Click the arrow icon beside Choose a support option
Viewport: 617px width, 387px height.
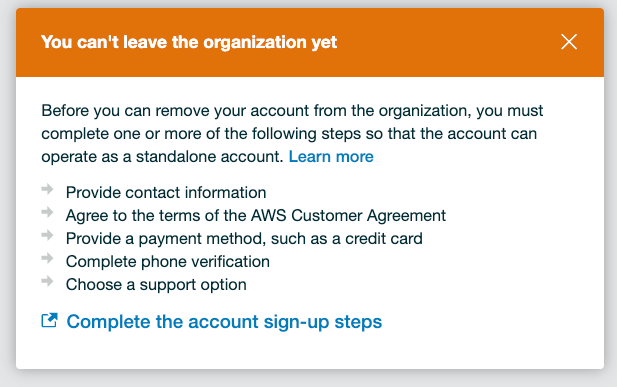tap(47, 281)
